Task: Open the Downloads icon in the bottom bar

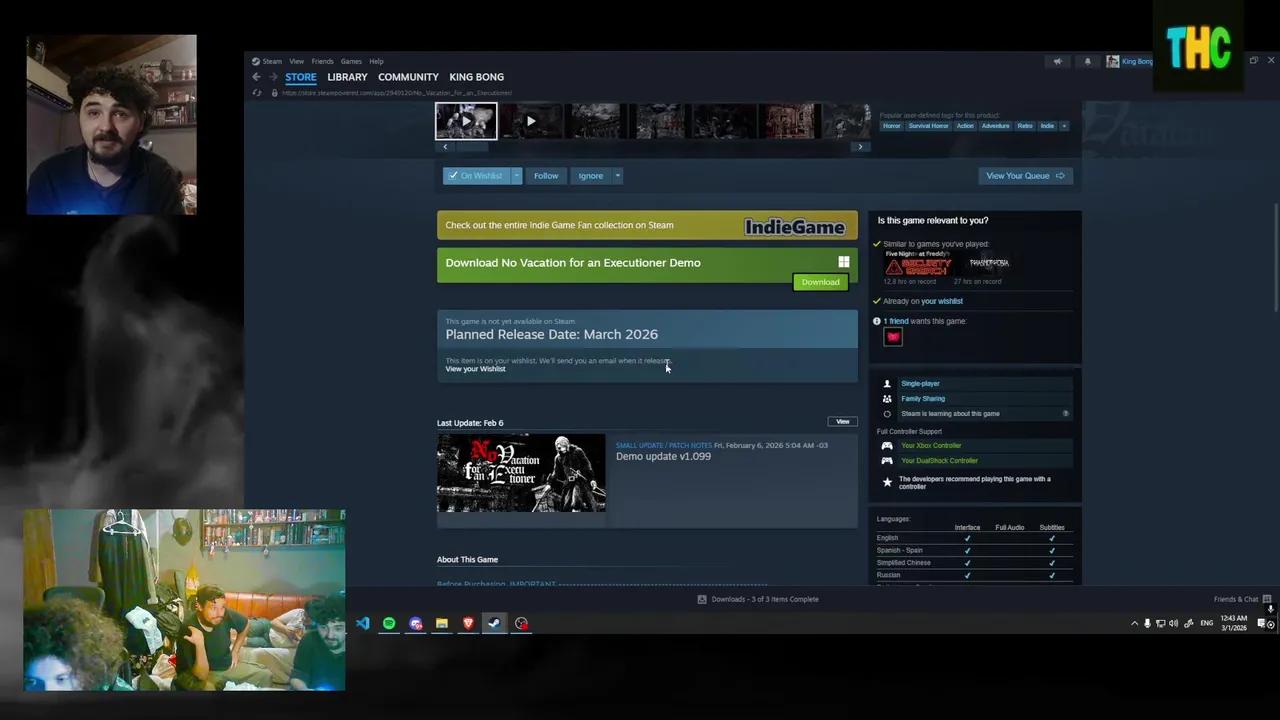Action: [702, 599]
